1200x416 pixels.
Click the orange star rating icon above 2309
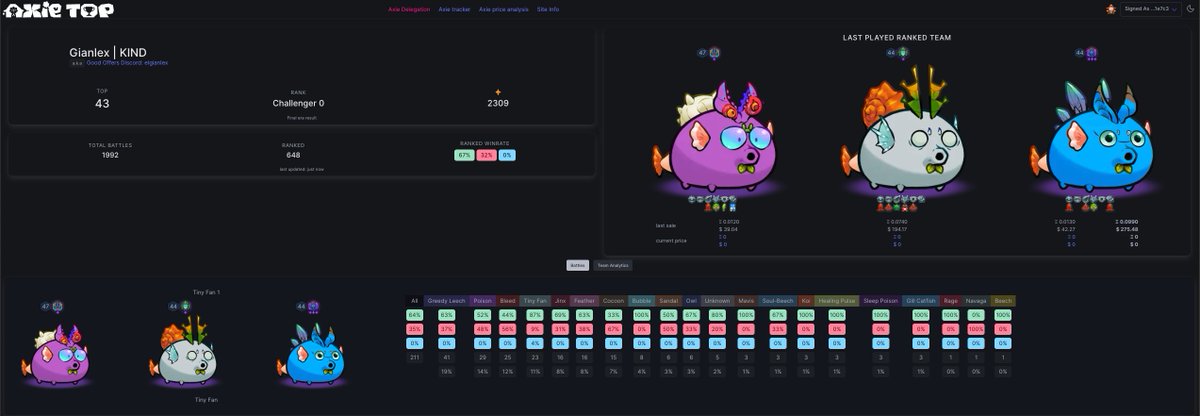pos(499,92)
